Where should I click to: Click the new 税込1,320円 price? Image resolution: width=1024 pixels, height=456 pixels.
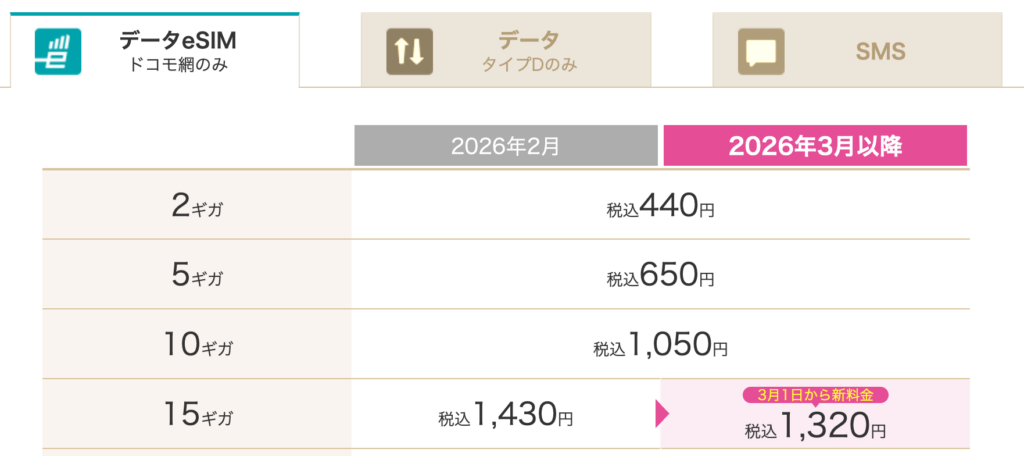[x=815, y=429]
